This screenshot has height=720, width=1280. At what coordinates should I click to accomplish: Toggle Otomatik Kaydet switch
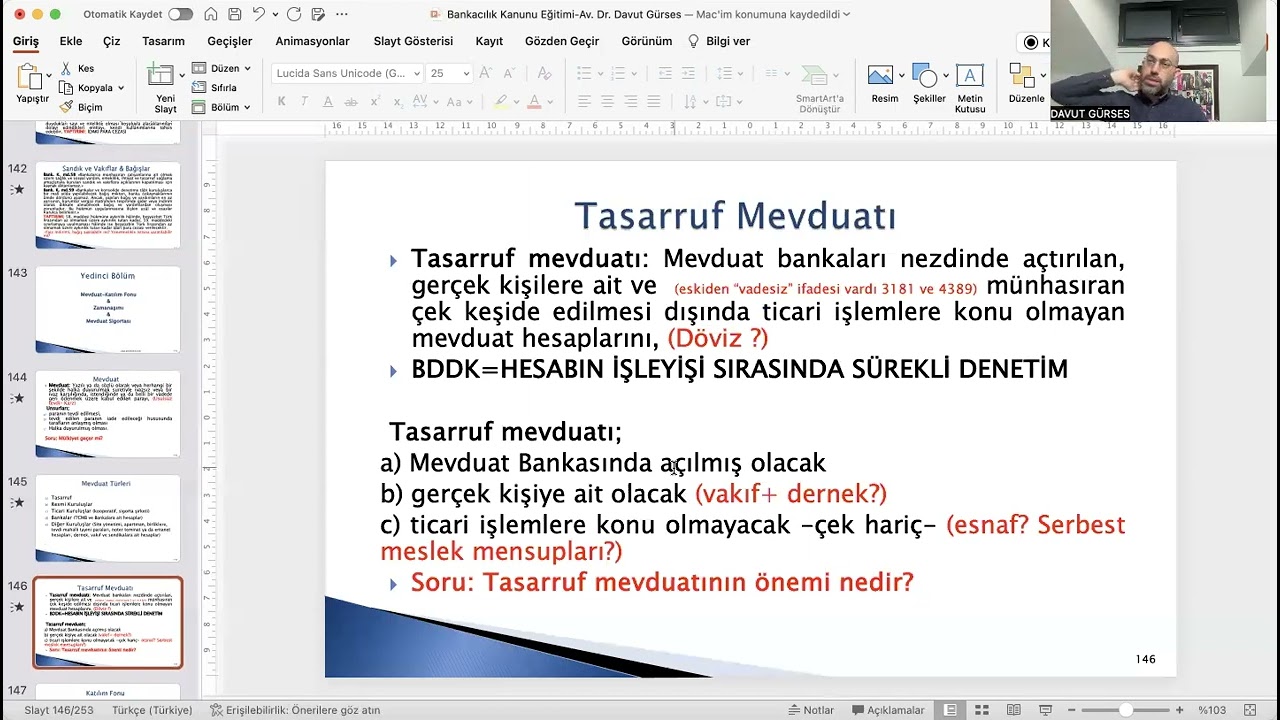[180, 14]
